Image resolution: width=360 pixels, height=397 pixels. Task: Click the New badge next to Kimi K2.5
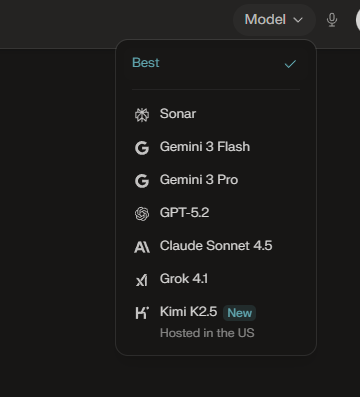click(x=239, y=313)
